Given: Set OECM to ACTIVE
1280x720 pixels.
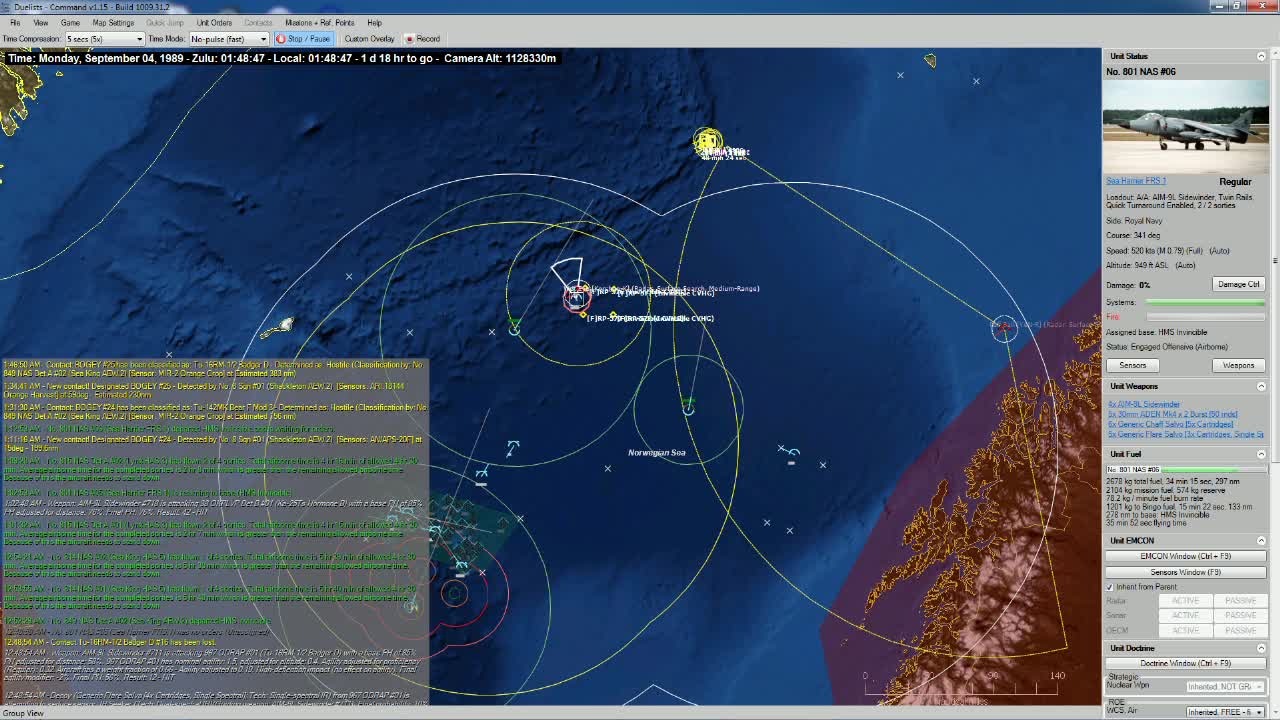Looking at the screenshot, I should tap(1185, 629).
